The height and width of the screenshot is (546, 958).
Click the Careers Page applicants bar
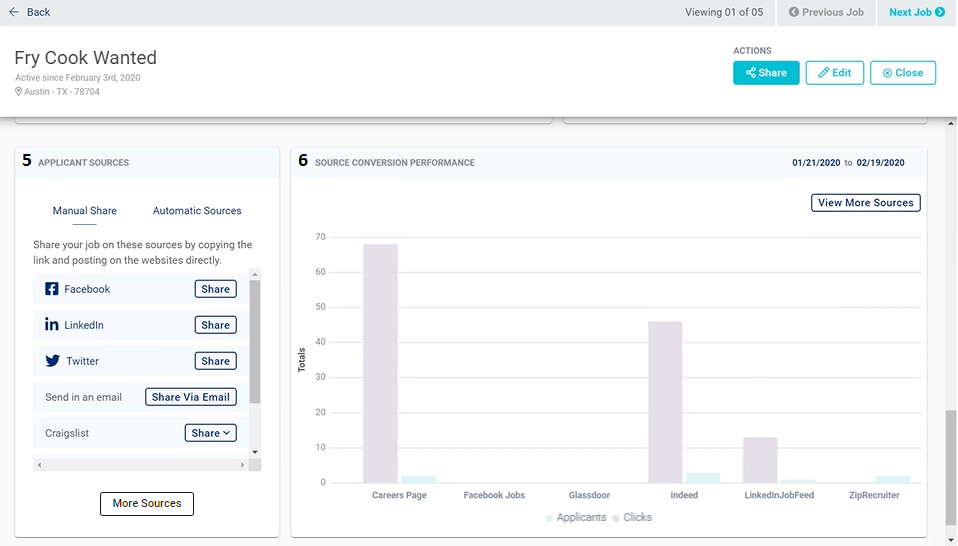point(419,479)
